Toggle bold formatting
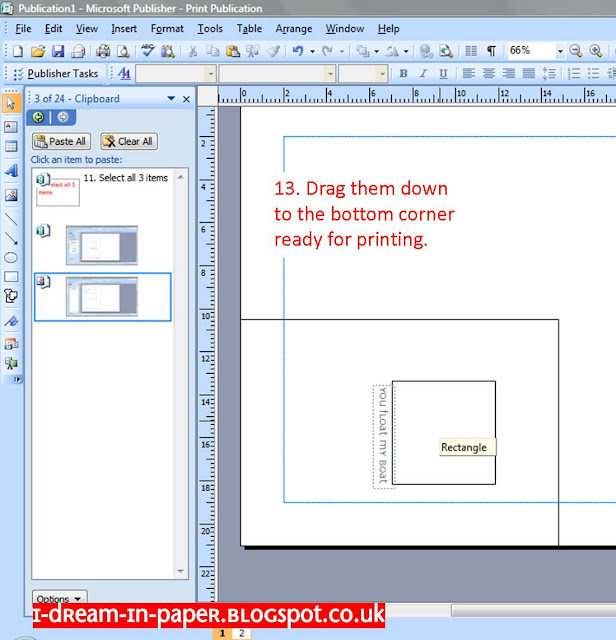The height and width of the screenshot is (640, 616). coord(403,74)
